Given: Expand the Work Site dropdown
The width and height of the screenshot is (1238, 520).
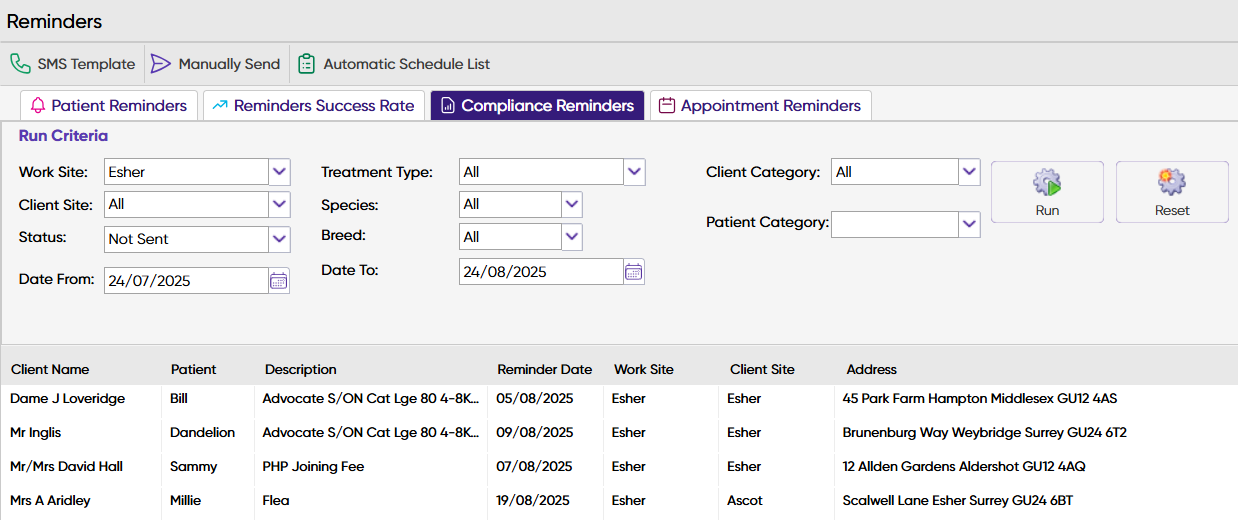Looking at the screenshot, I should (x=280, y=172).
